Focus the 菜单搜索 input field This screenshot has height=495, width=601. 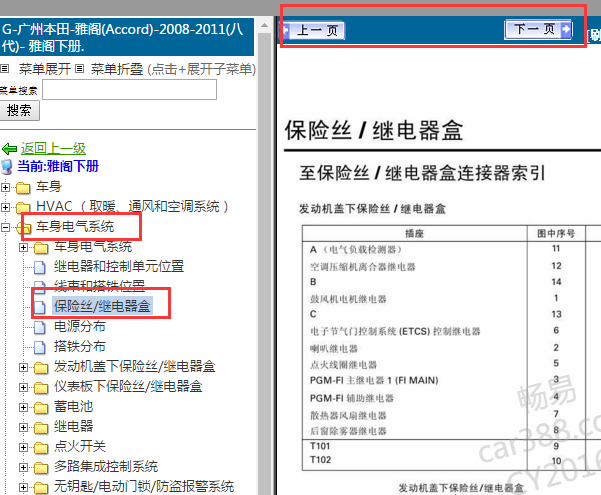point(130,90)
